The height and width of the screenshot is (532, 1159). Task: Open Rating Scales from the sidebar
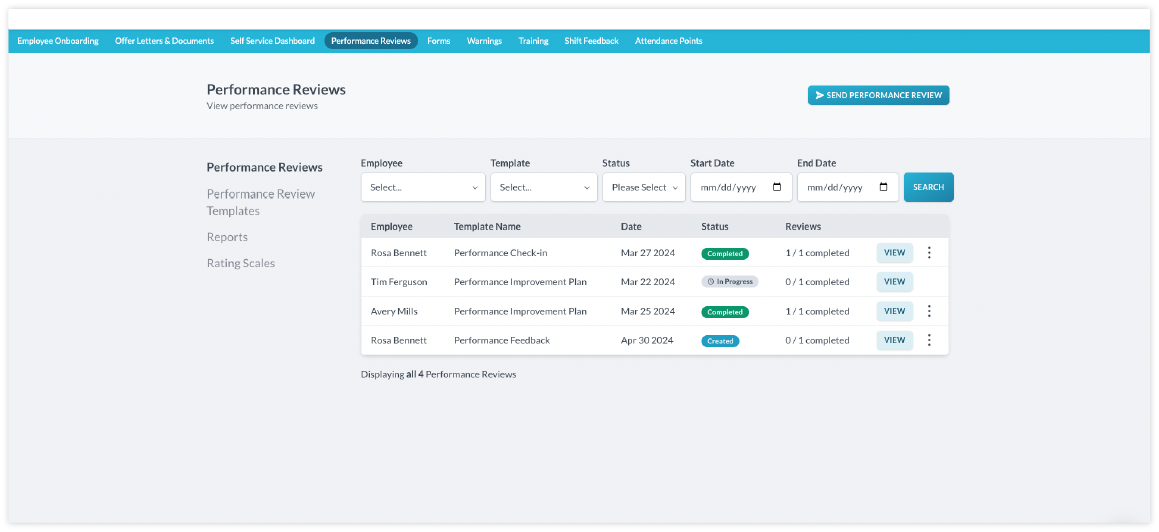241,263
